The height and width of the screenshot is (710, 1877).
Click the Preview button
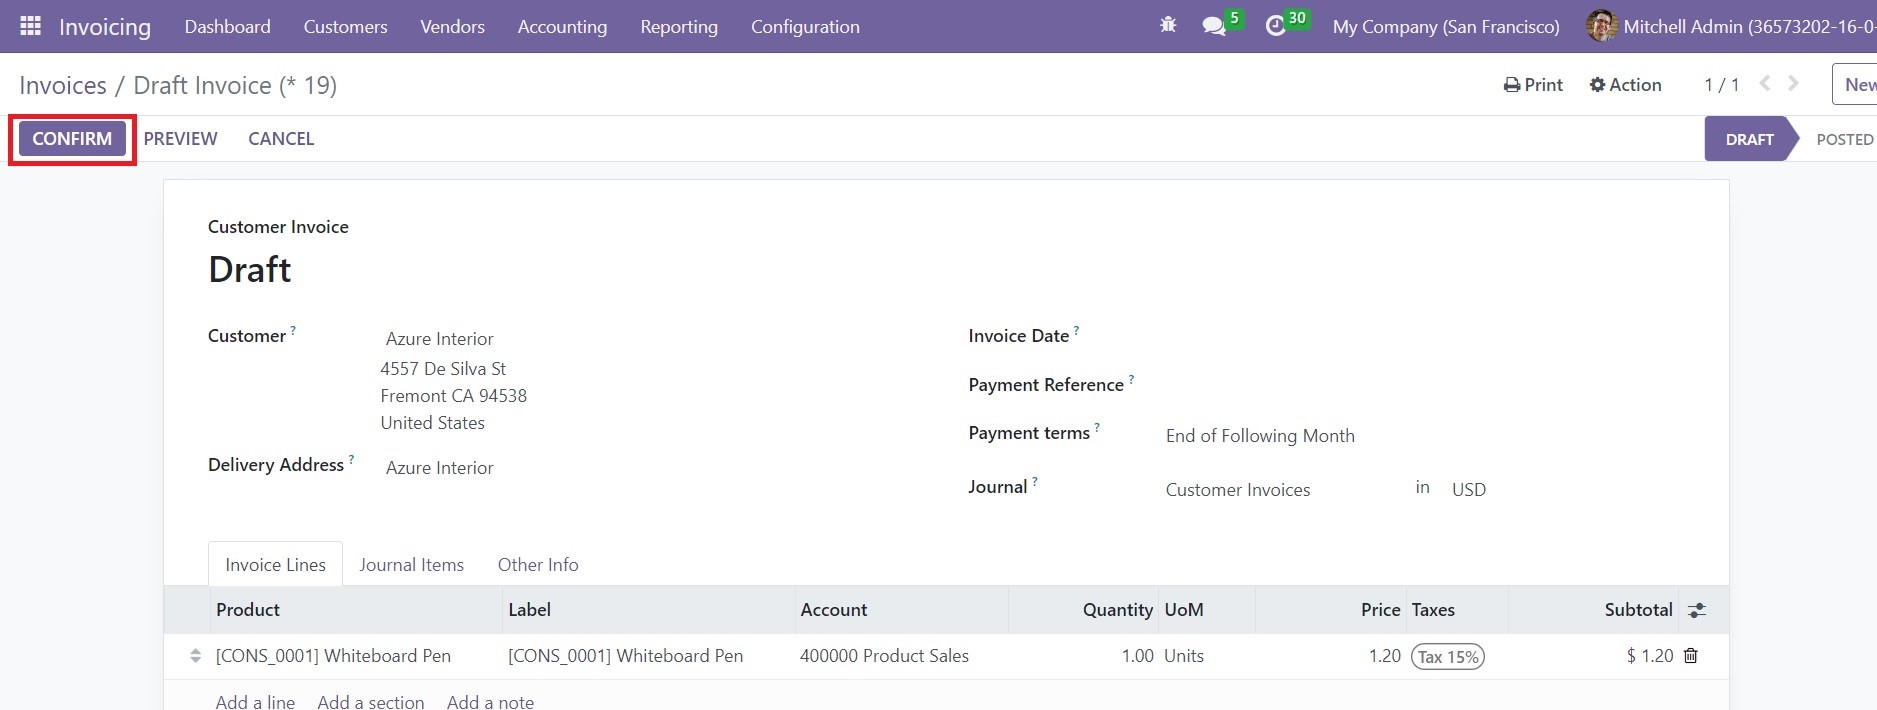[180, 139]
